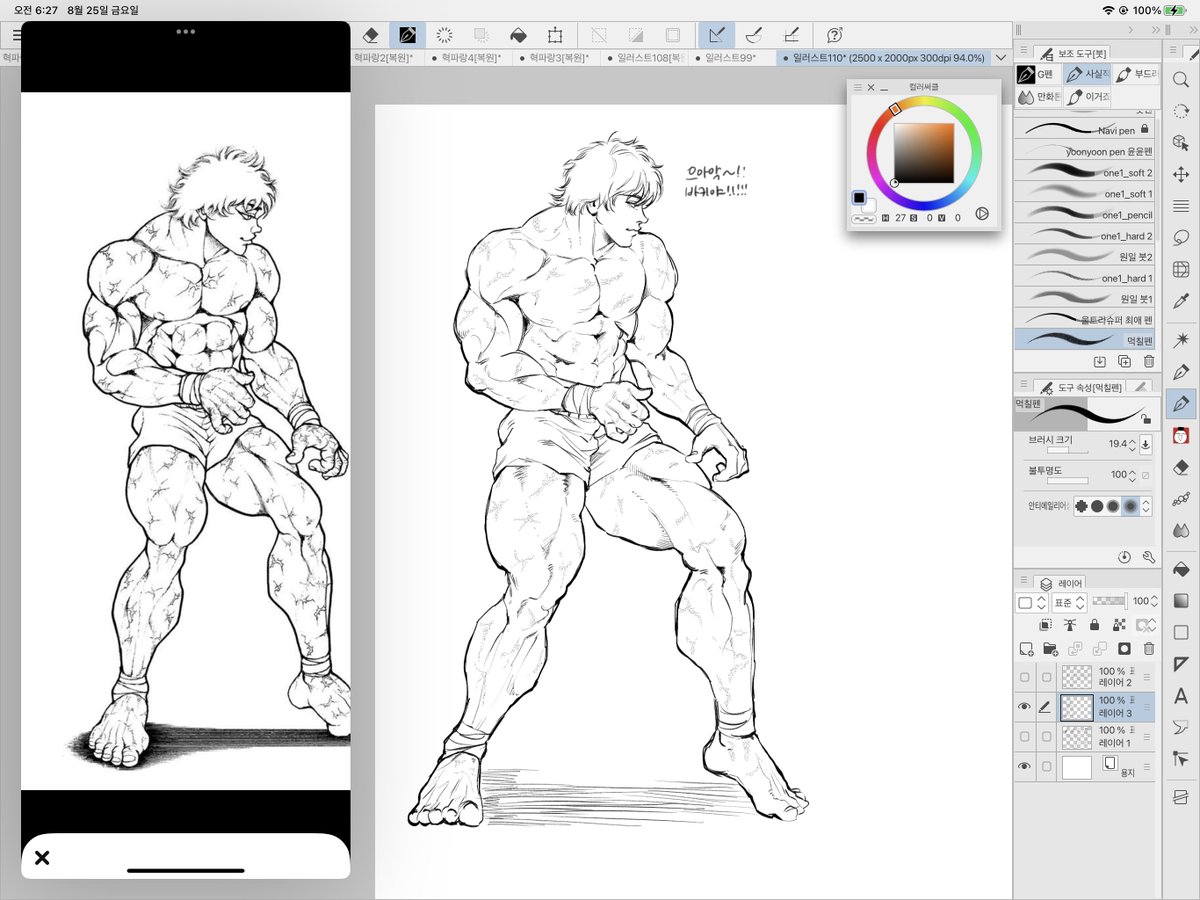Select the Figure rectangle tool
The width and height of the screenshot is (1200, 900).
coord(1181,633)
